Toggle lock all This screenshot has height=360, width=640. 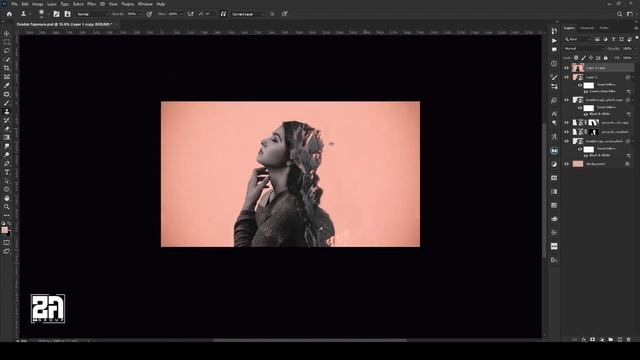(606, 58)
